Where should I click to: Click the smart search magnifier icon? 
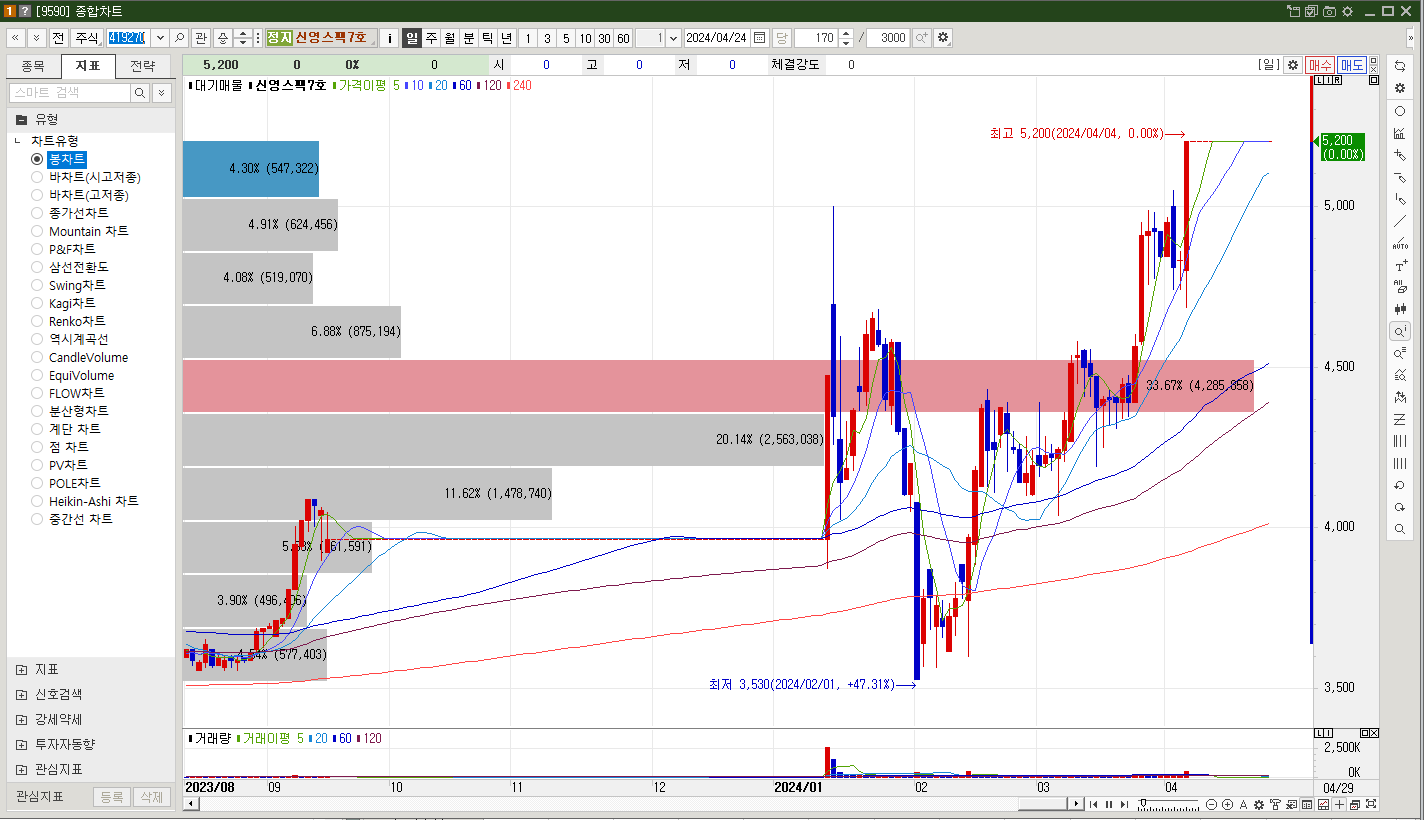[x=140, y=92]
